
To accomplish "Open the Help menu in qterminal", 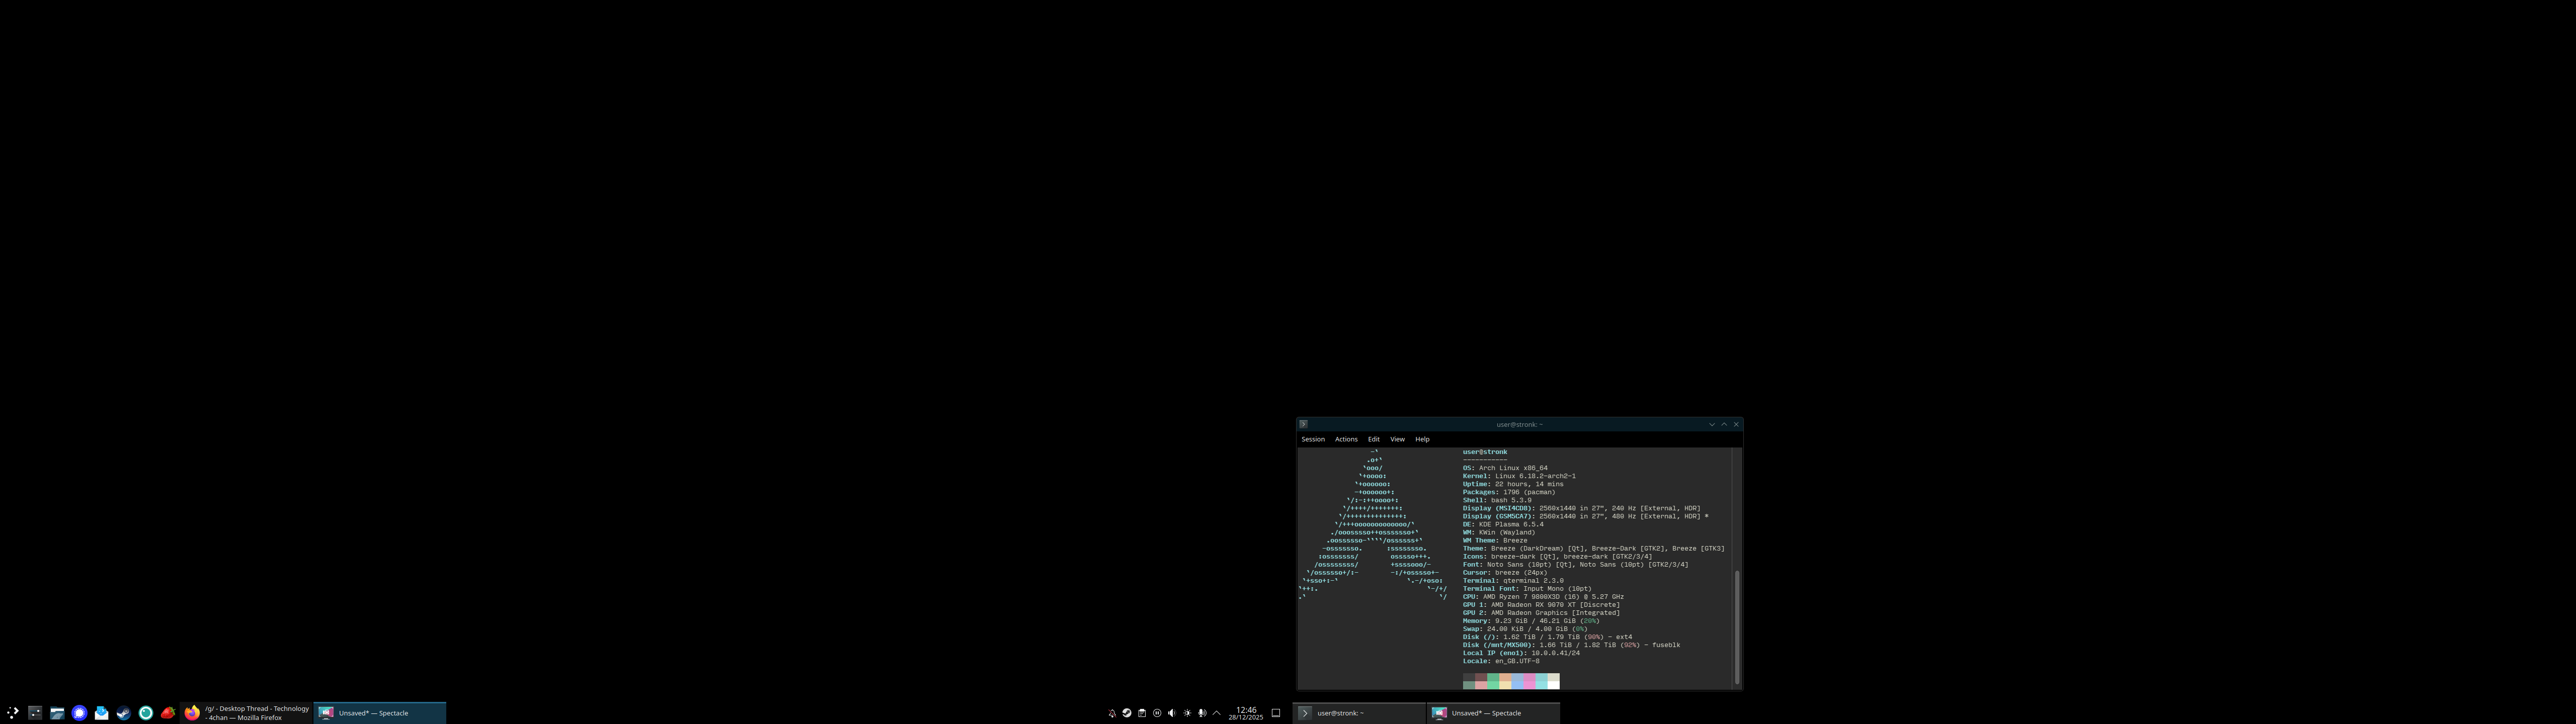I will pyautogui.click(x=1422, y=439).
